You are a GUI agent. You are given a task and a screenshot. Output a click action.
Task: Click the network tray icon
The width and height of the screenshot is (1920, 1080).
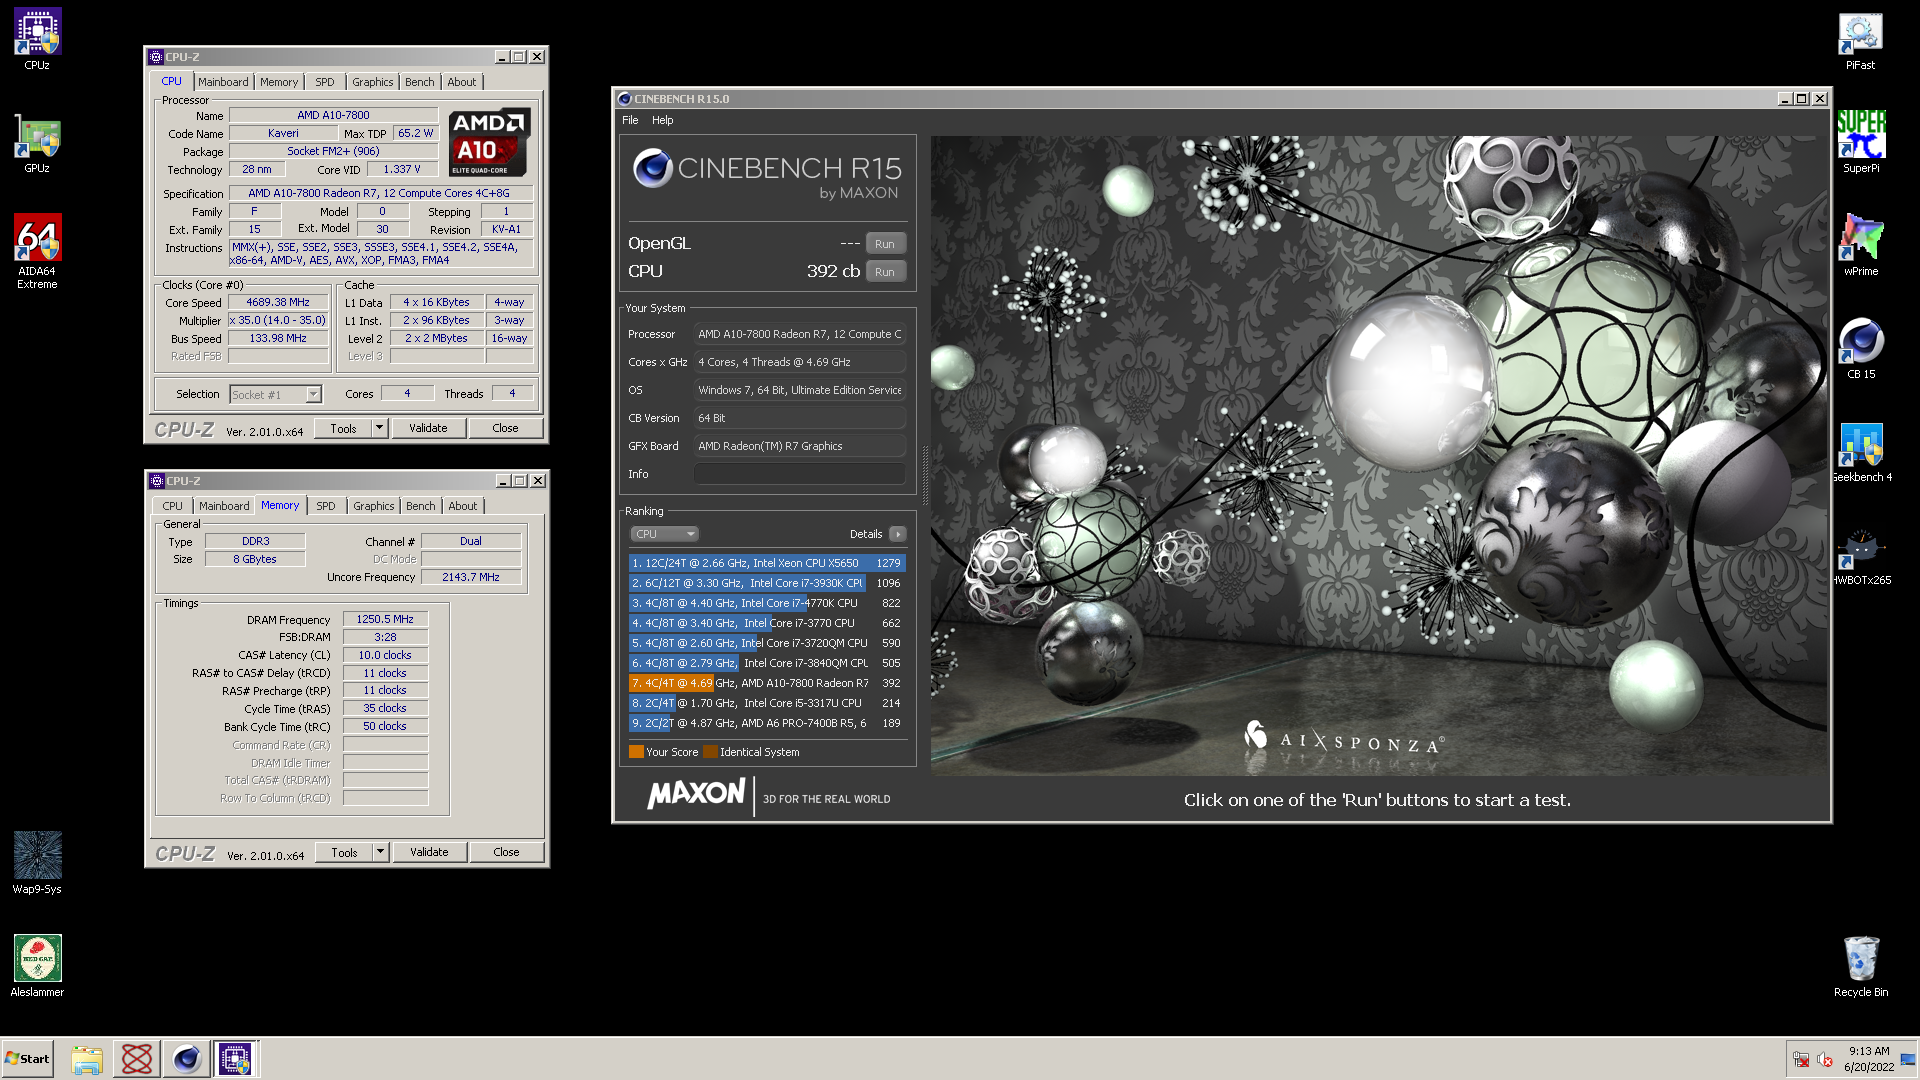[x=1801, y=1060]
